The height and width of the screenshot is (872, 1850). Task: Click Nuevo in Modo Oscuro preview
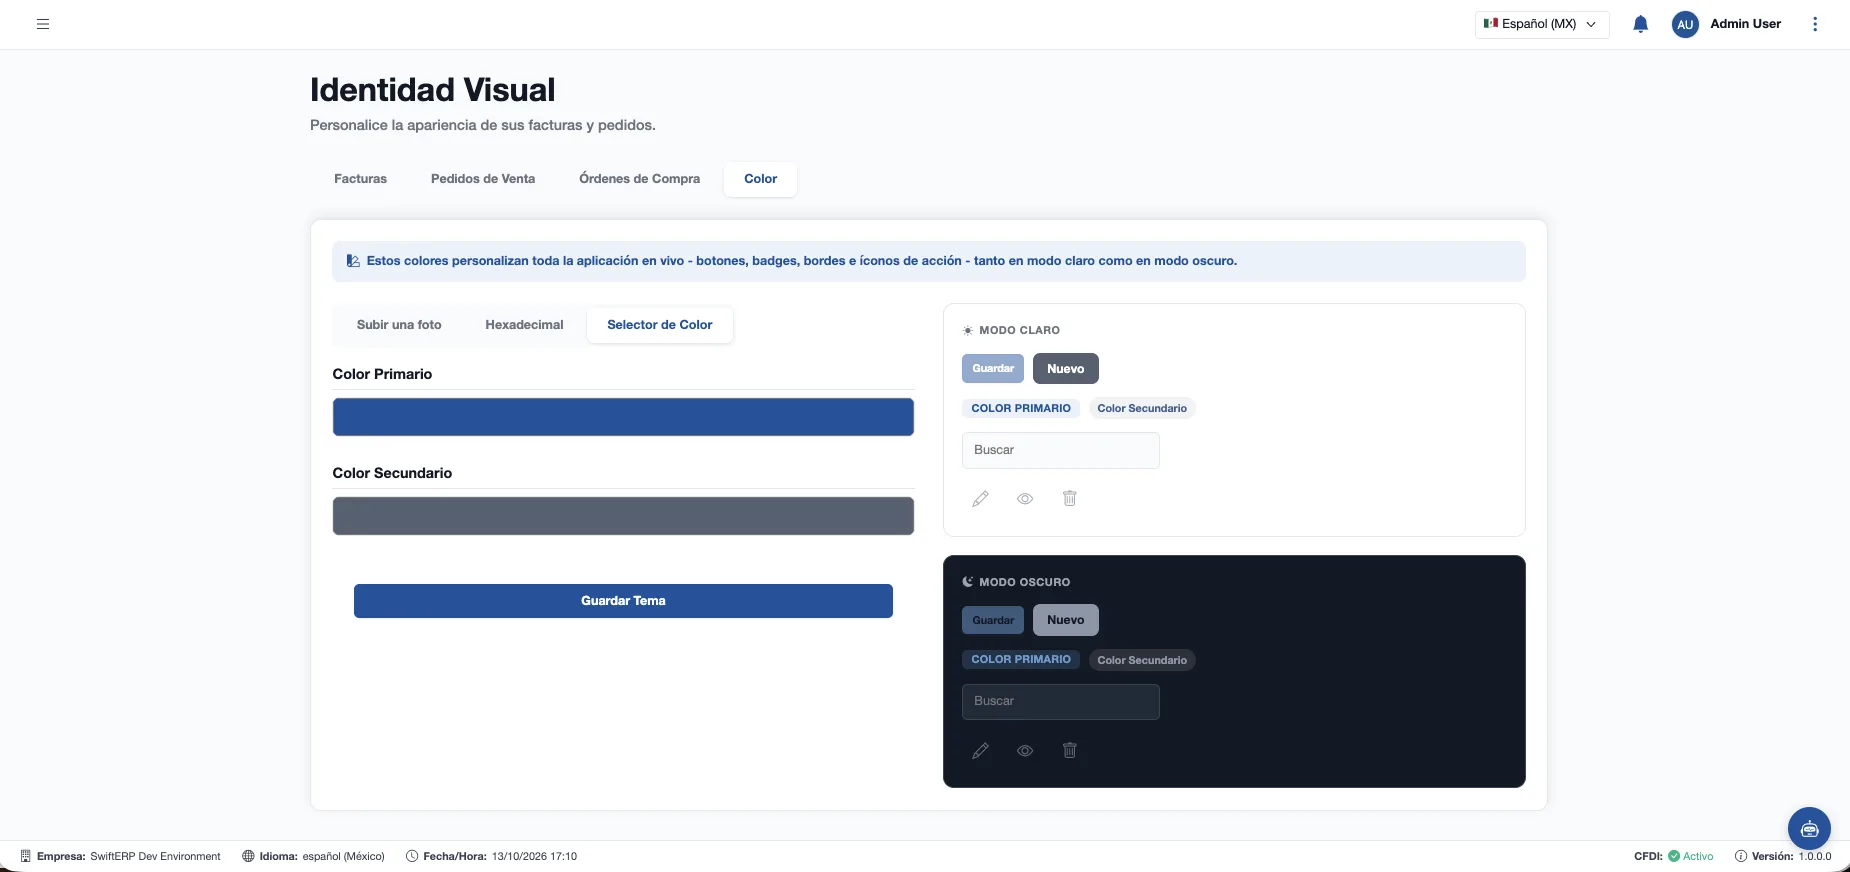(1066, 620)
